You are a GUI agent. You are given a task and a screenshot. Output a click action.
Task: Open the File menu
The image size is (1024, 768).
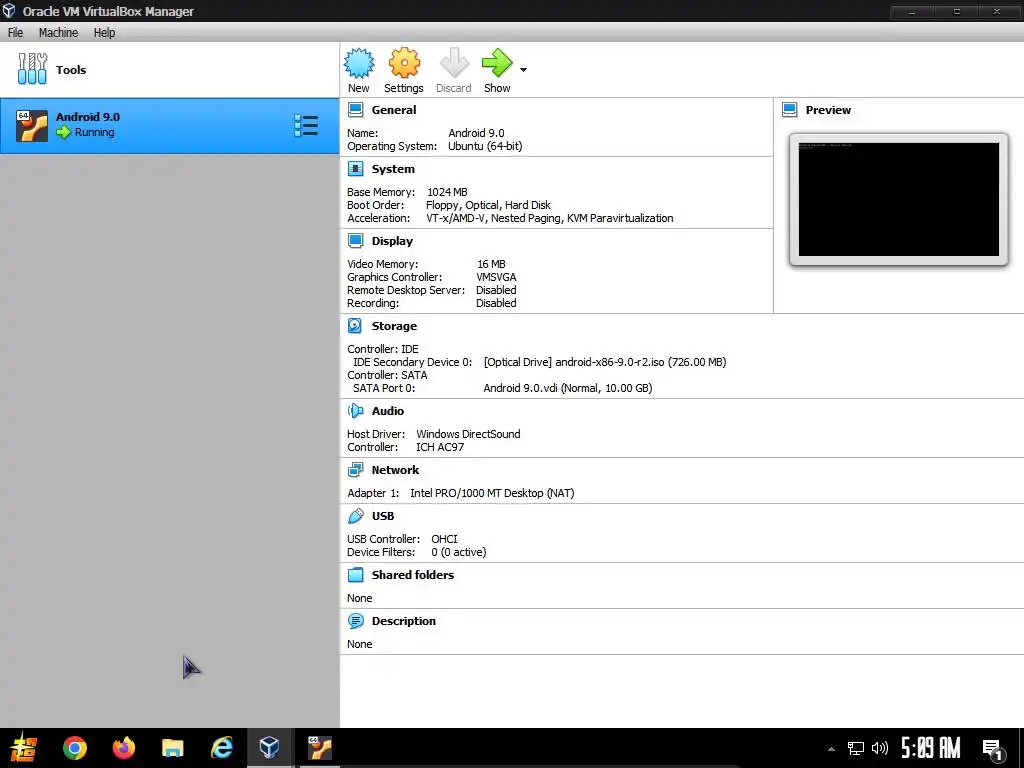(x=15, y=33)
